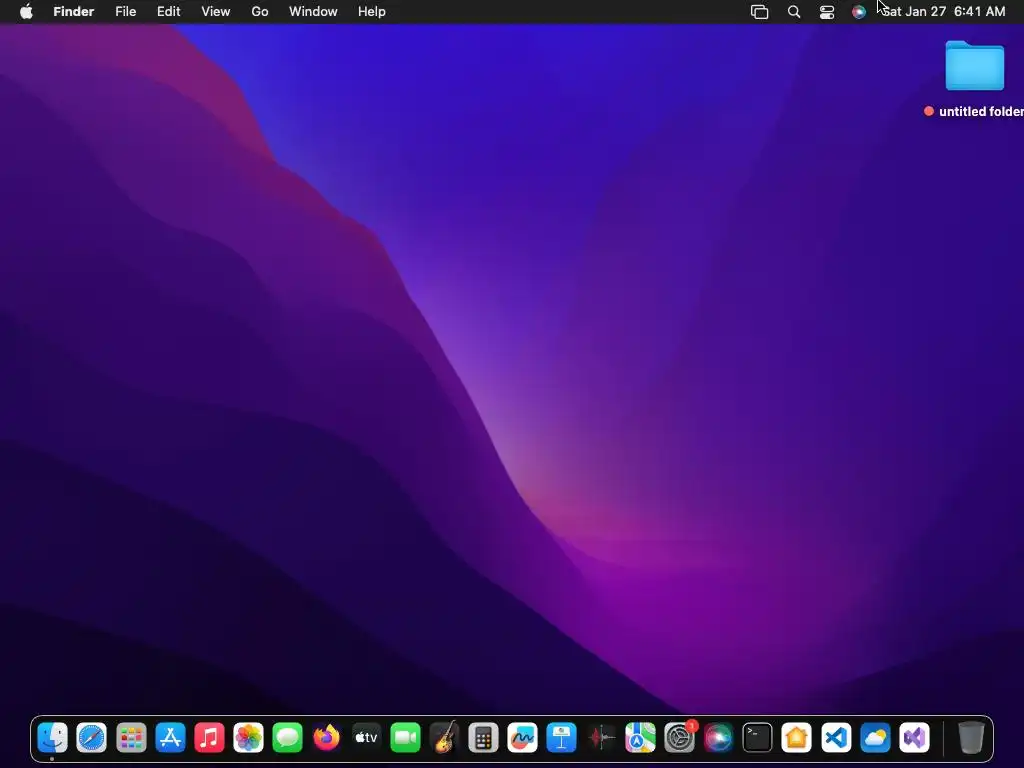Open Control Center in menu bar

(827, 12)
